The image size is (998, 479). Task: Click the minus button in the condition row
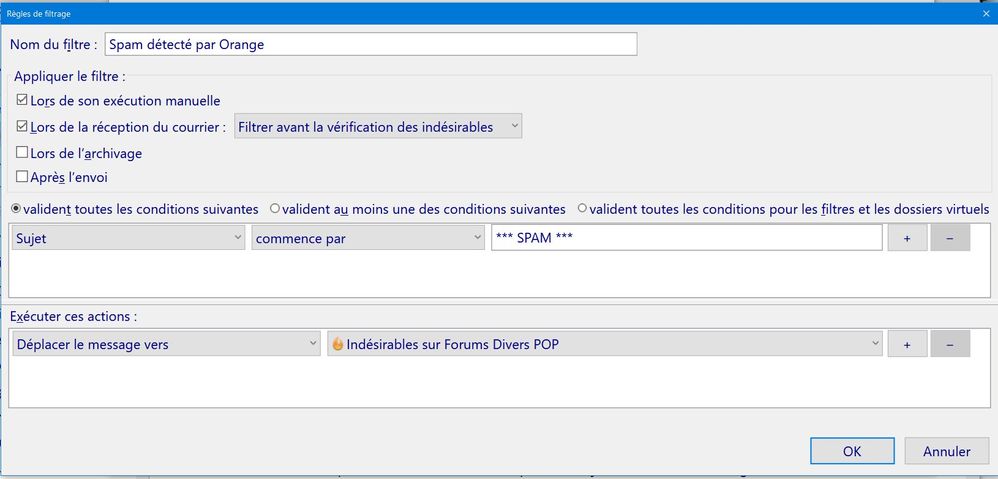pyautogui.click(x=950, y=238)
